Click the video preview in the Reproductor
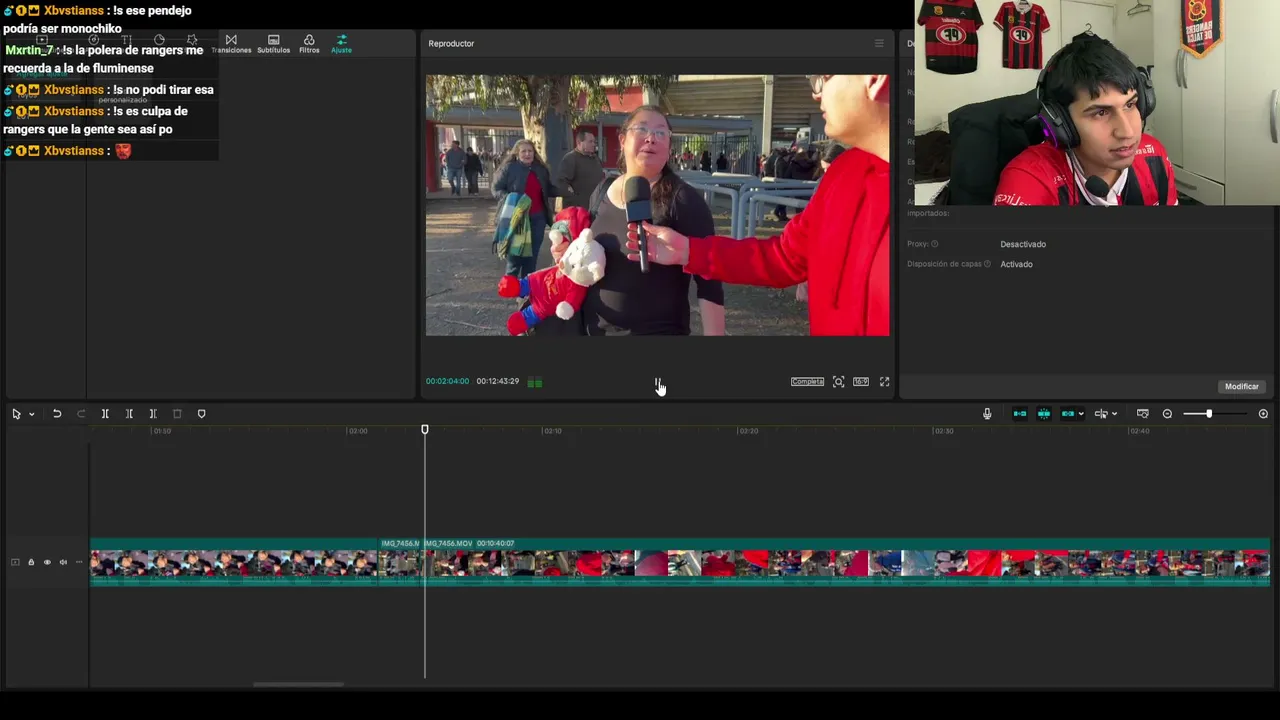This screenshot has height=720, width=1280. [x=658, y=205]
